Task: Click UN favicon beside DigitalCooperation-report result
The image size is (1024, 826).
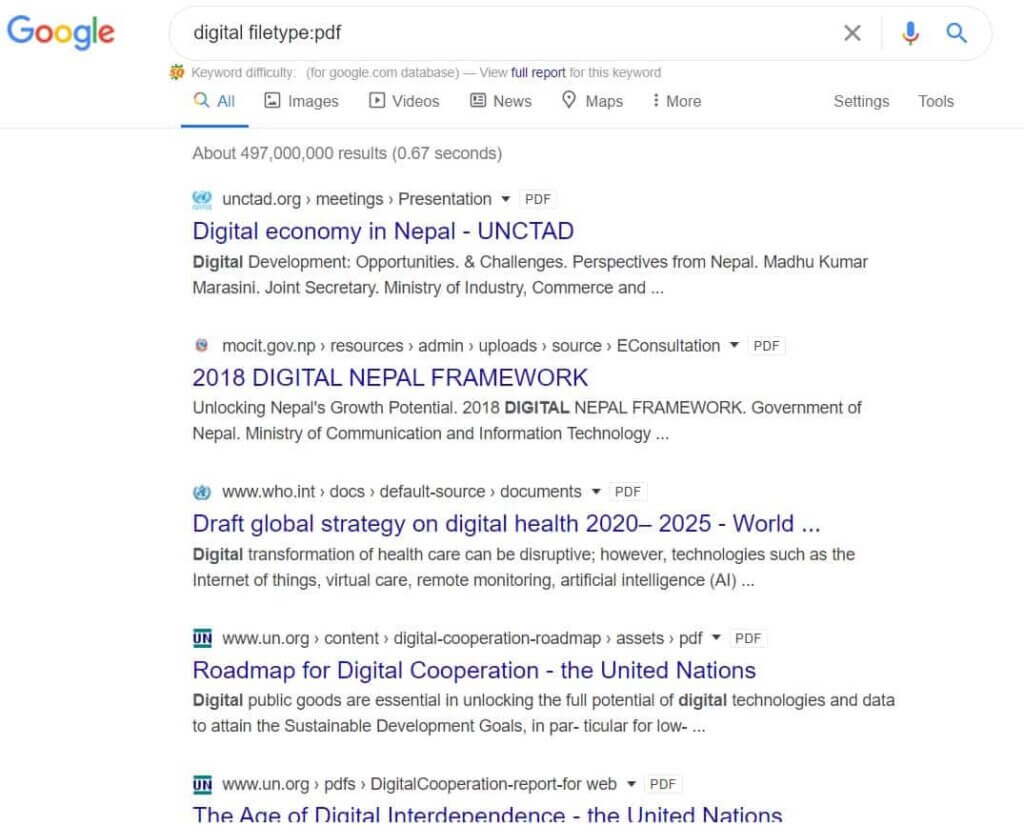Action: coord(202,784)
